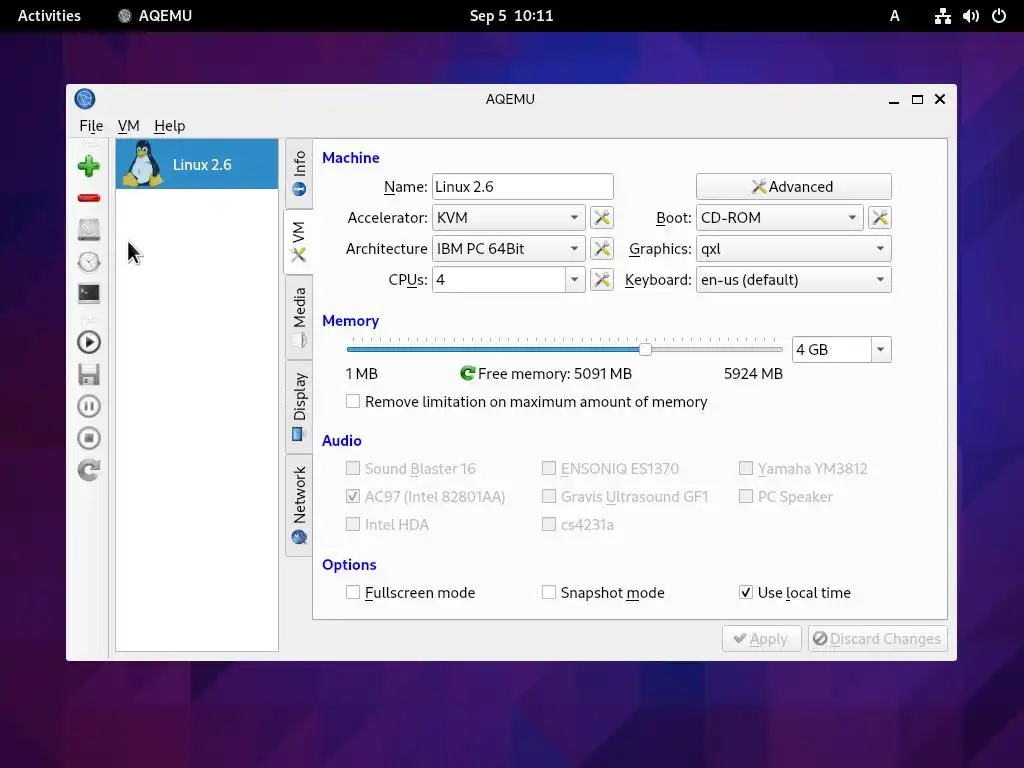
Task: Click the keyboard layout indicator A in top bar
Action: (895, 16)
